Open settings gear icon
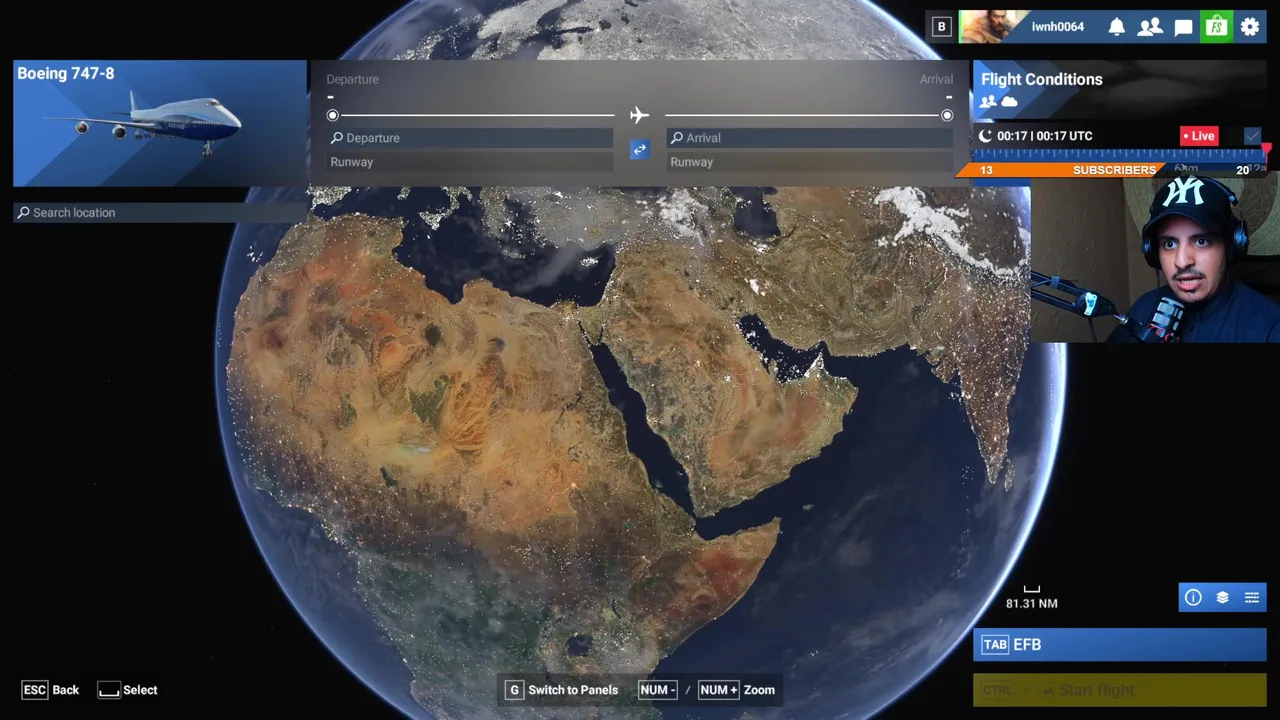This screenshot has height=720, width=1280. coord(1250,27)
